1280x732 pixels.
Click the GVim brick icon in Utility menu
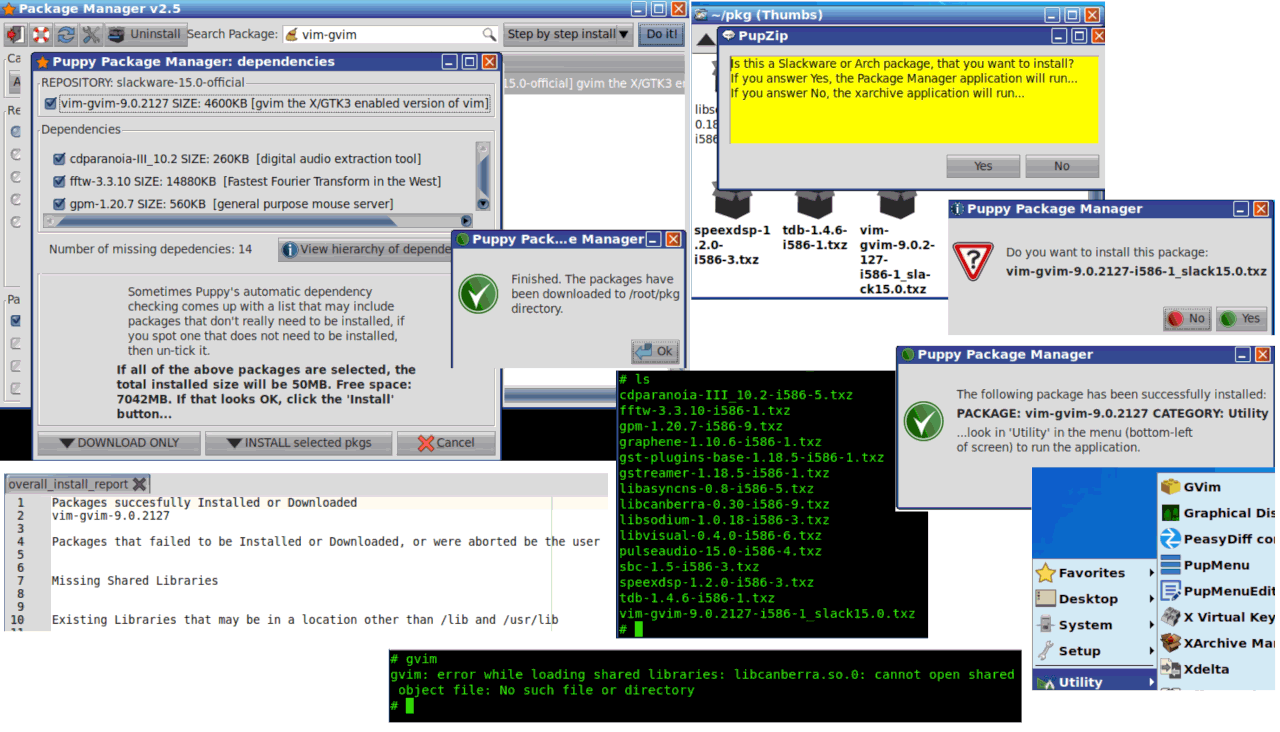click(x=1170, y=487)
